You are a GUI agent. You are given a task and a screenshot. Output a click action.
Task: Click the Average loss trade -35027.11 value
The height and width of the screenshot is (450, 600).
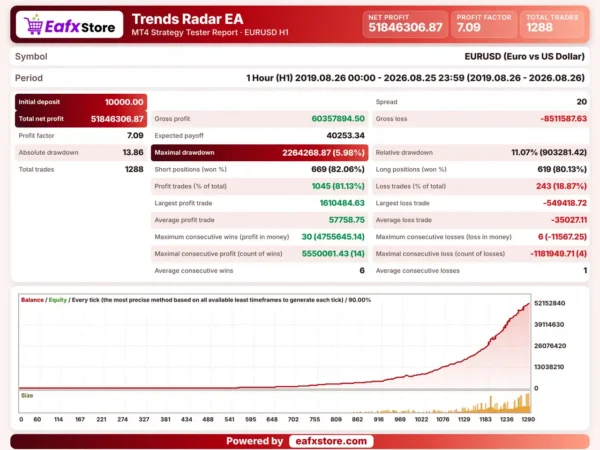pos(569,220)
